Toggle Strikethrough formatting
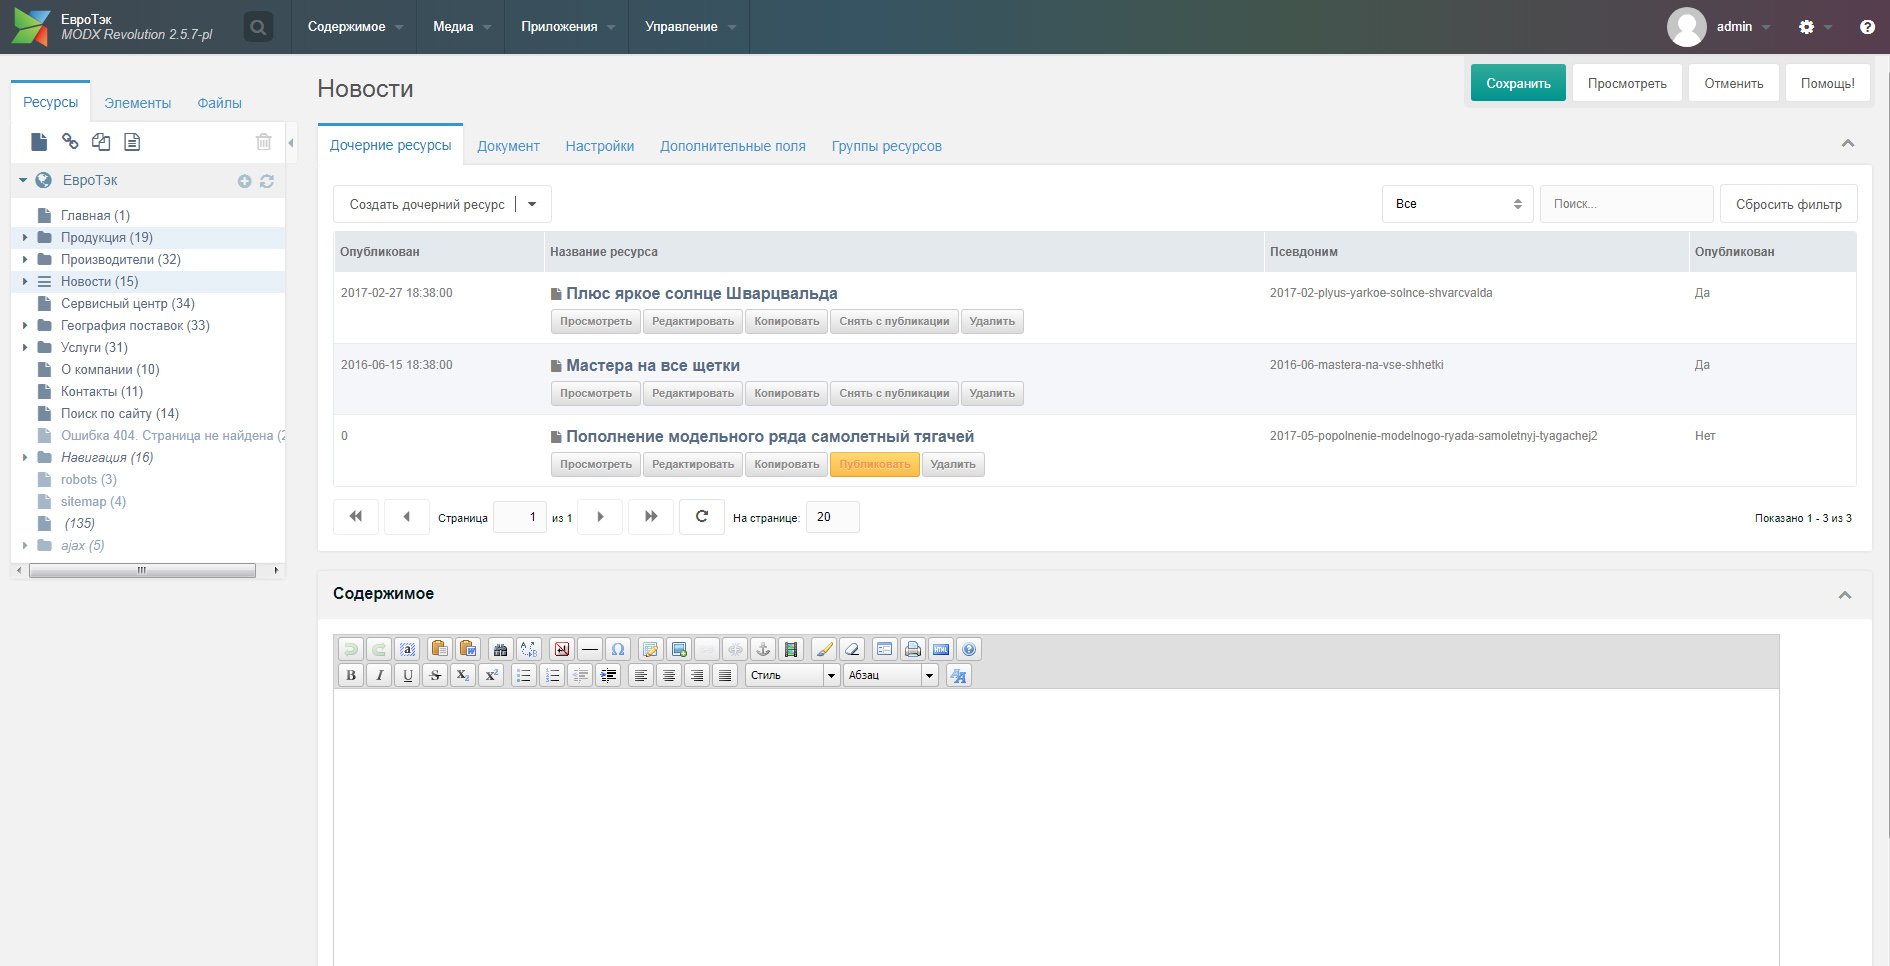 [435, 675]
